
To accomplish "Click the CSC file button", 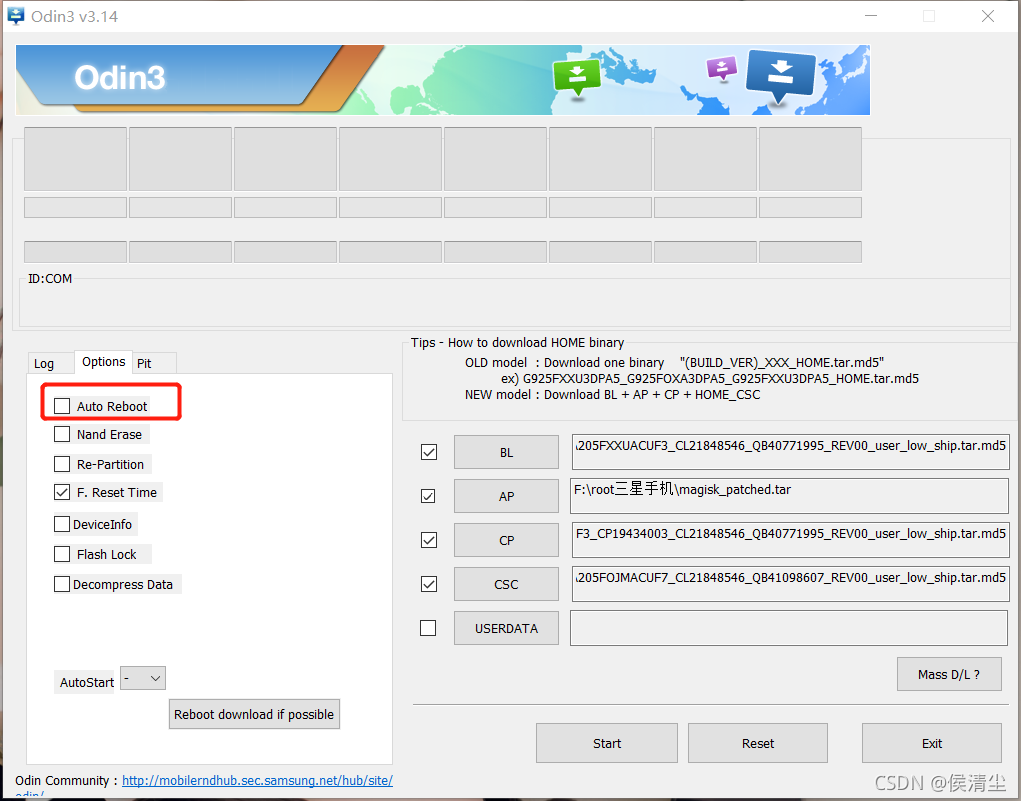I will [506, 584].
